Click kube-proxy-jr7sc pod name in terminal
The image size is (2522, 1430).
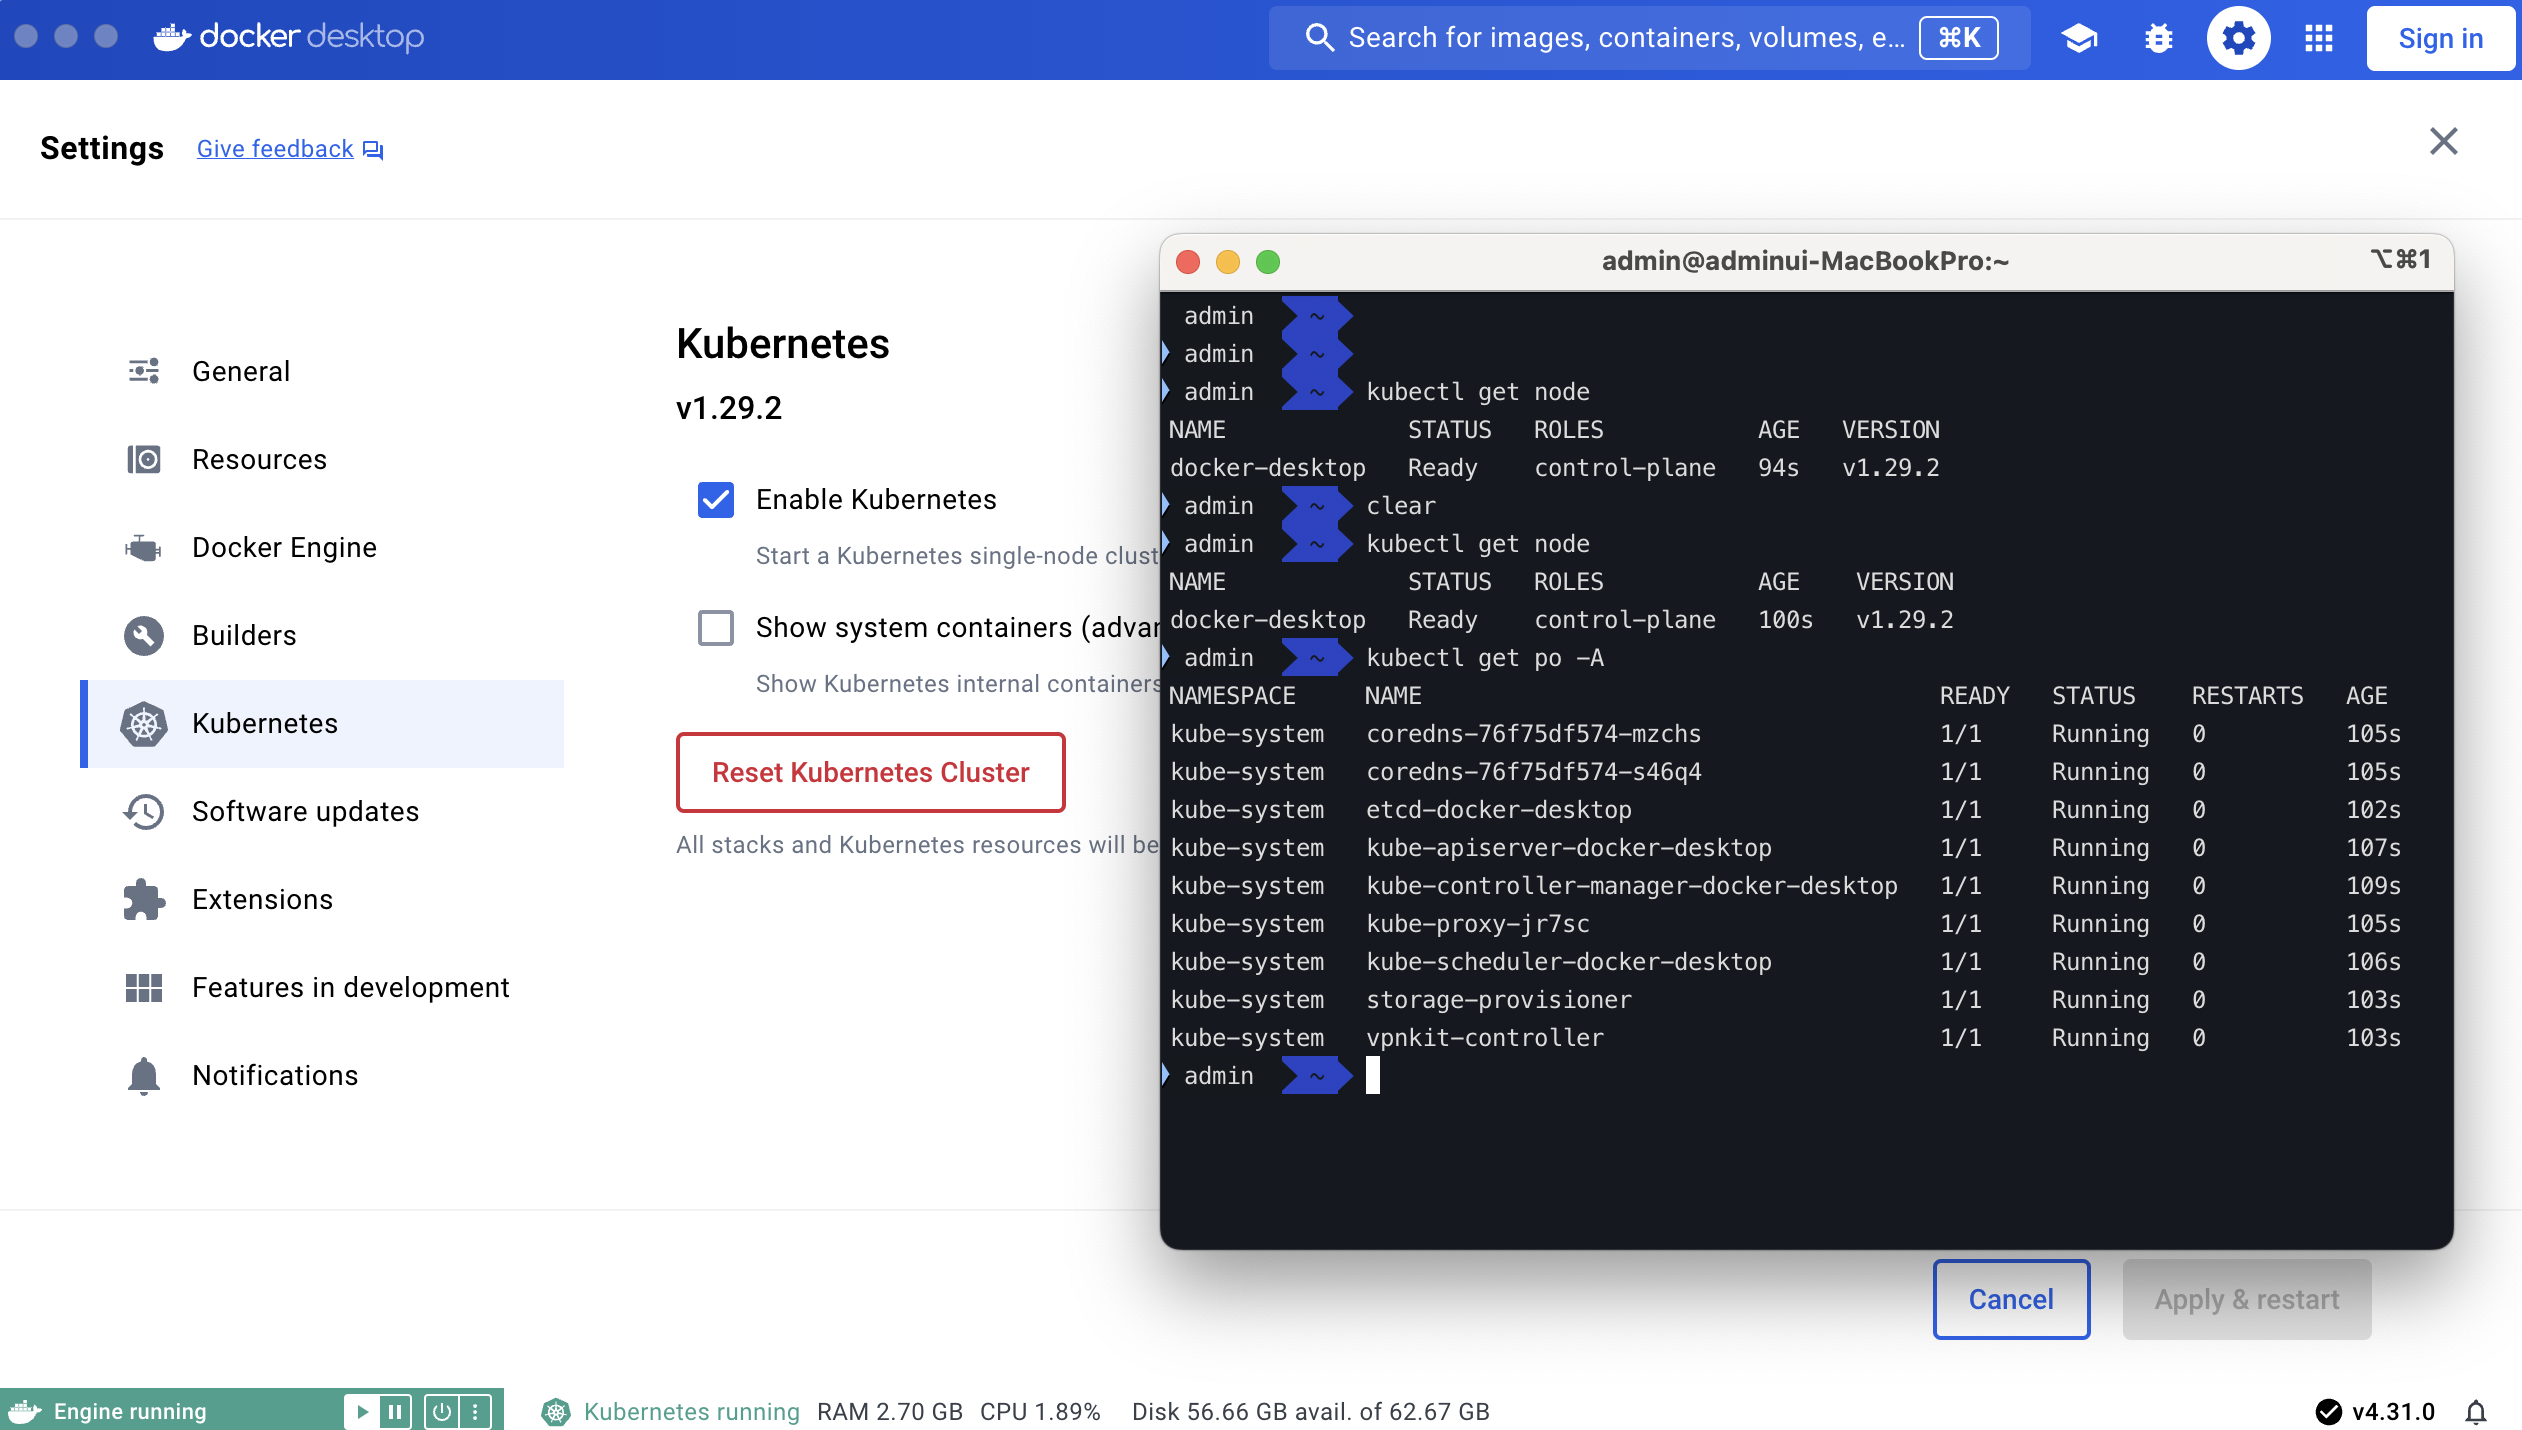[x=1478, y=923]
